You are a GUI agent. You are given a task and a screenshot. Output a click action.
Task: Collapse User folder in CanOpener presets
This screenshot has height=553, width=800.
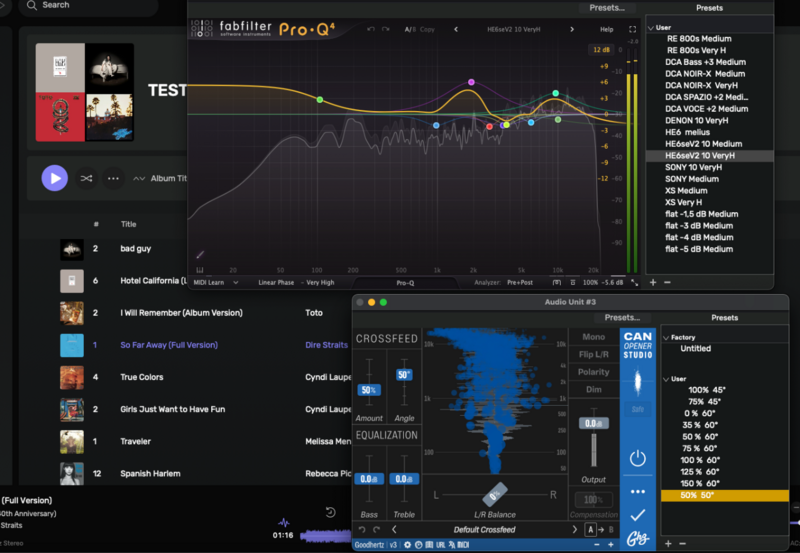(x=666, y=380)
